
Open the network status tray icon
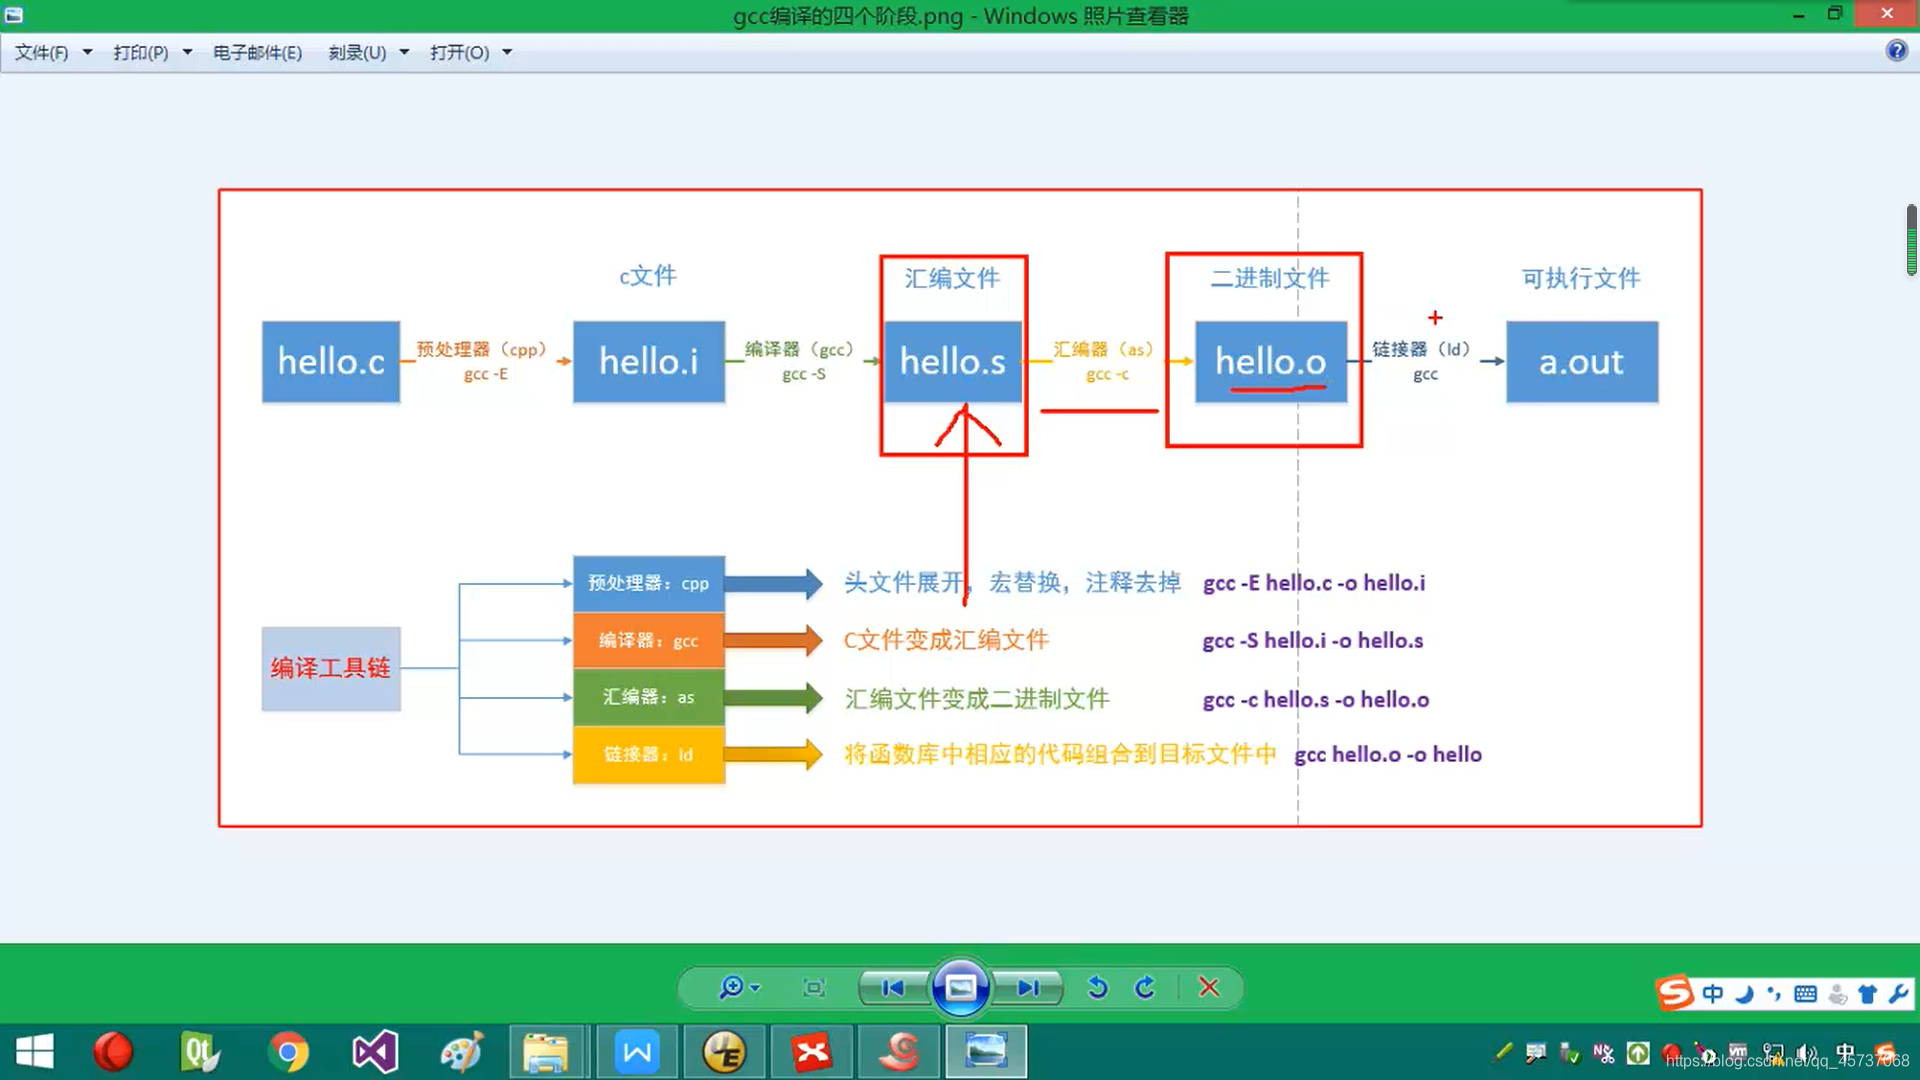pos(1773,1053)
